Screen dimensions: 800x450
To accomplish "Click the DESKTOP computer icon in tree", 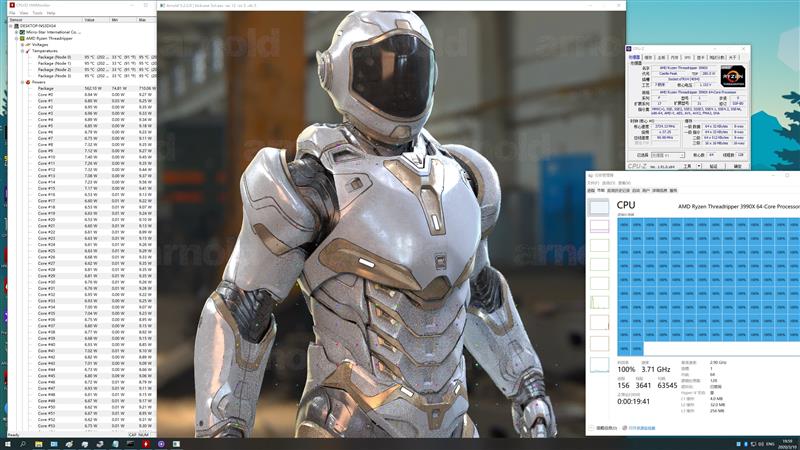I will [15, 26].
